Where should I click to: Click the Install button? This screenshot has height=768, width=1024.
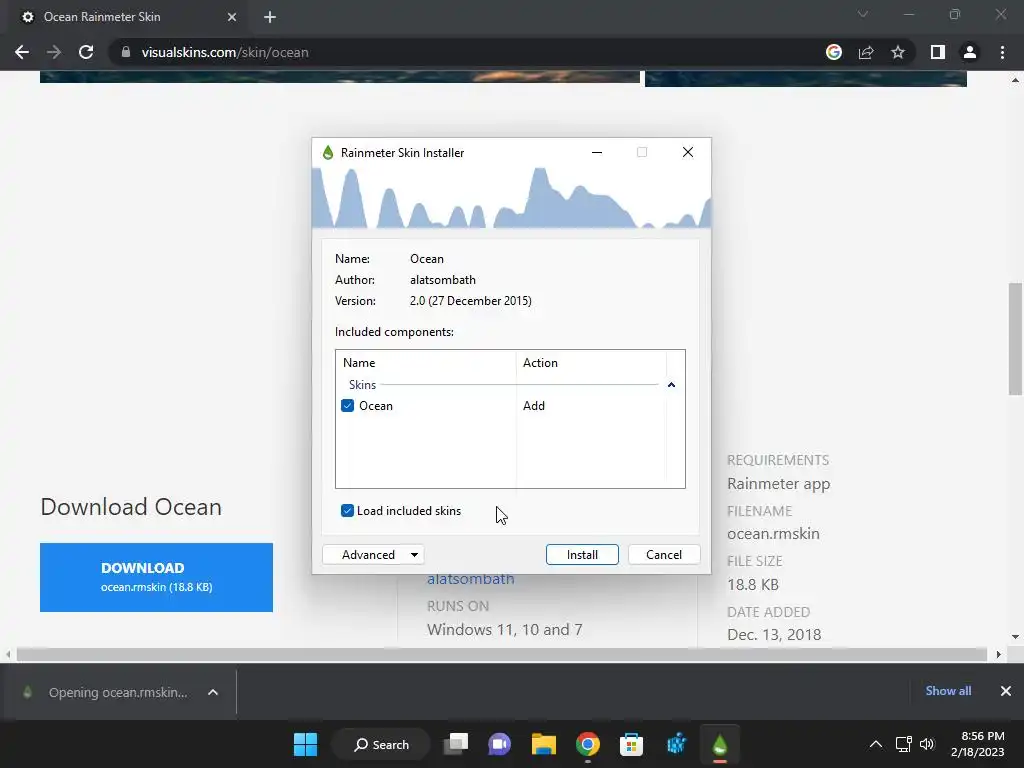coord(582,554)
